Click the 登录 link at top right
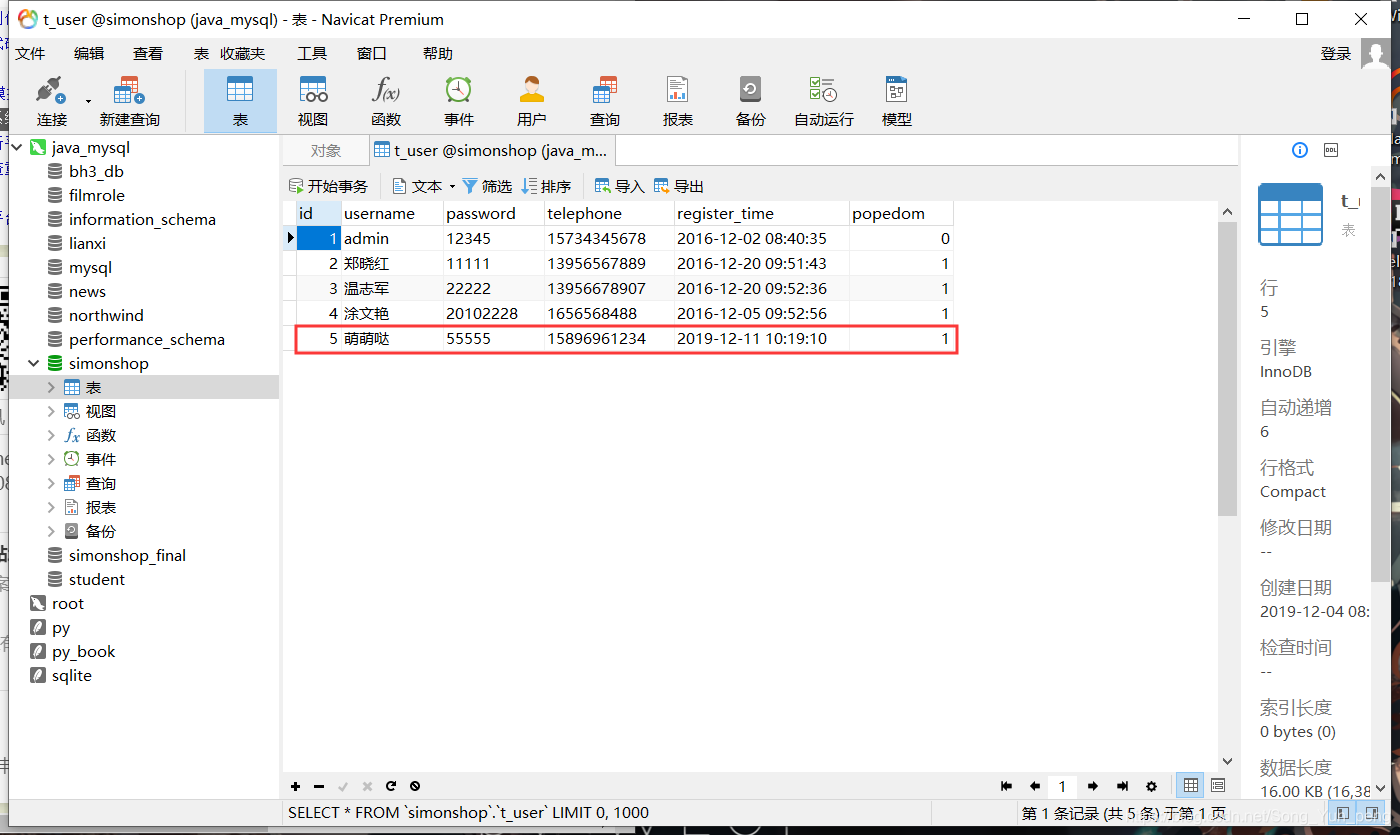The image size is (1400, 835). click(x=1336, y=54)
